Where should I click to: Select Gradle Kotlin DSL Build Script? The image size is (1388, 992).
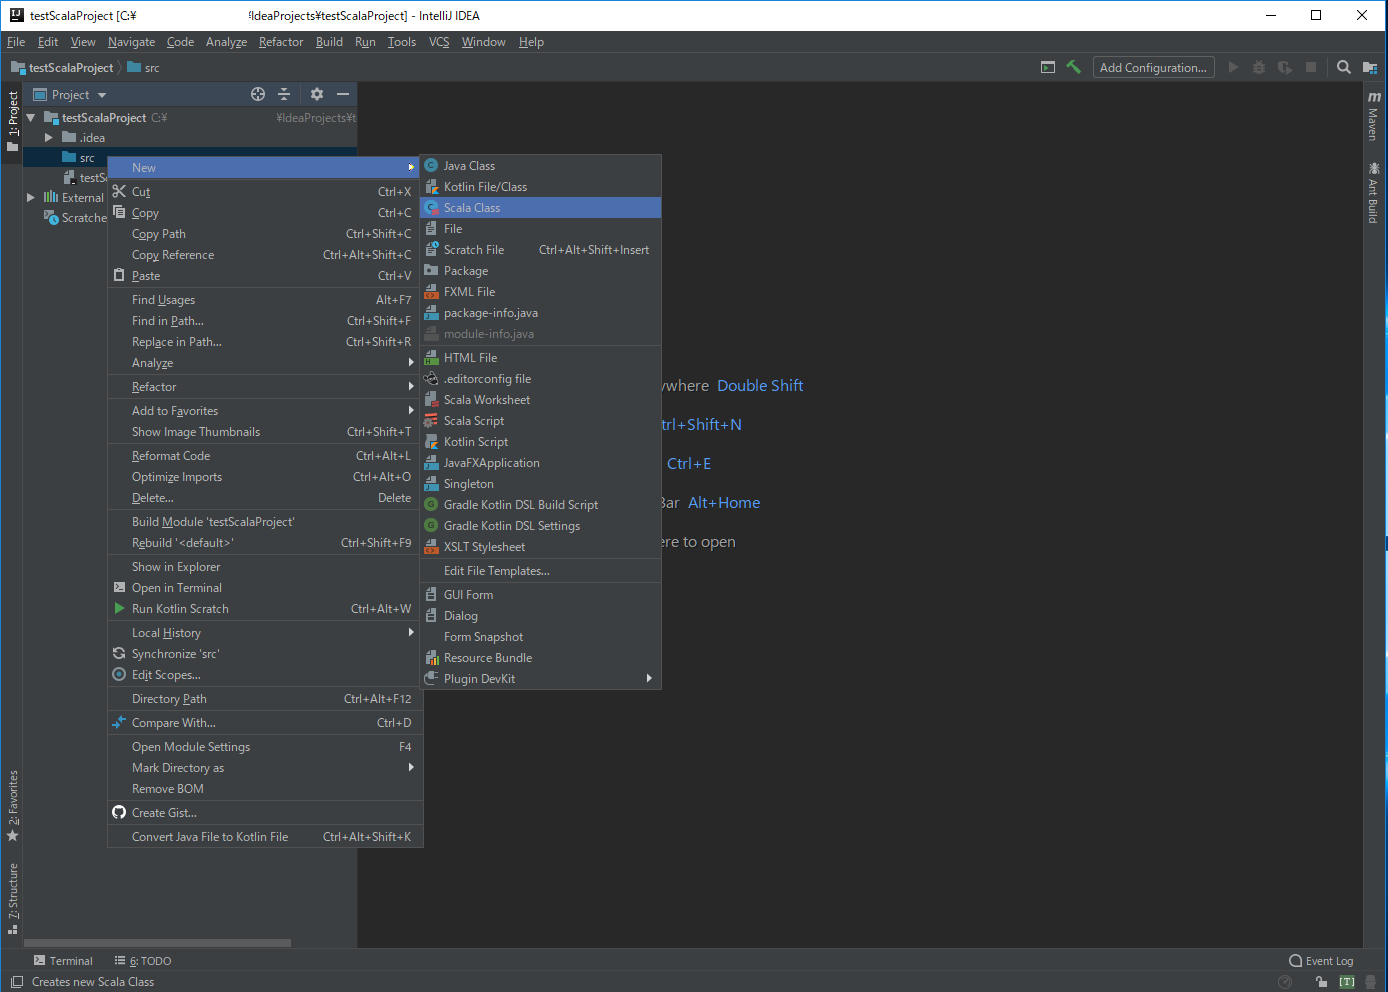541,505
